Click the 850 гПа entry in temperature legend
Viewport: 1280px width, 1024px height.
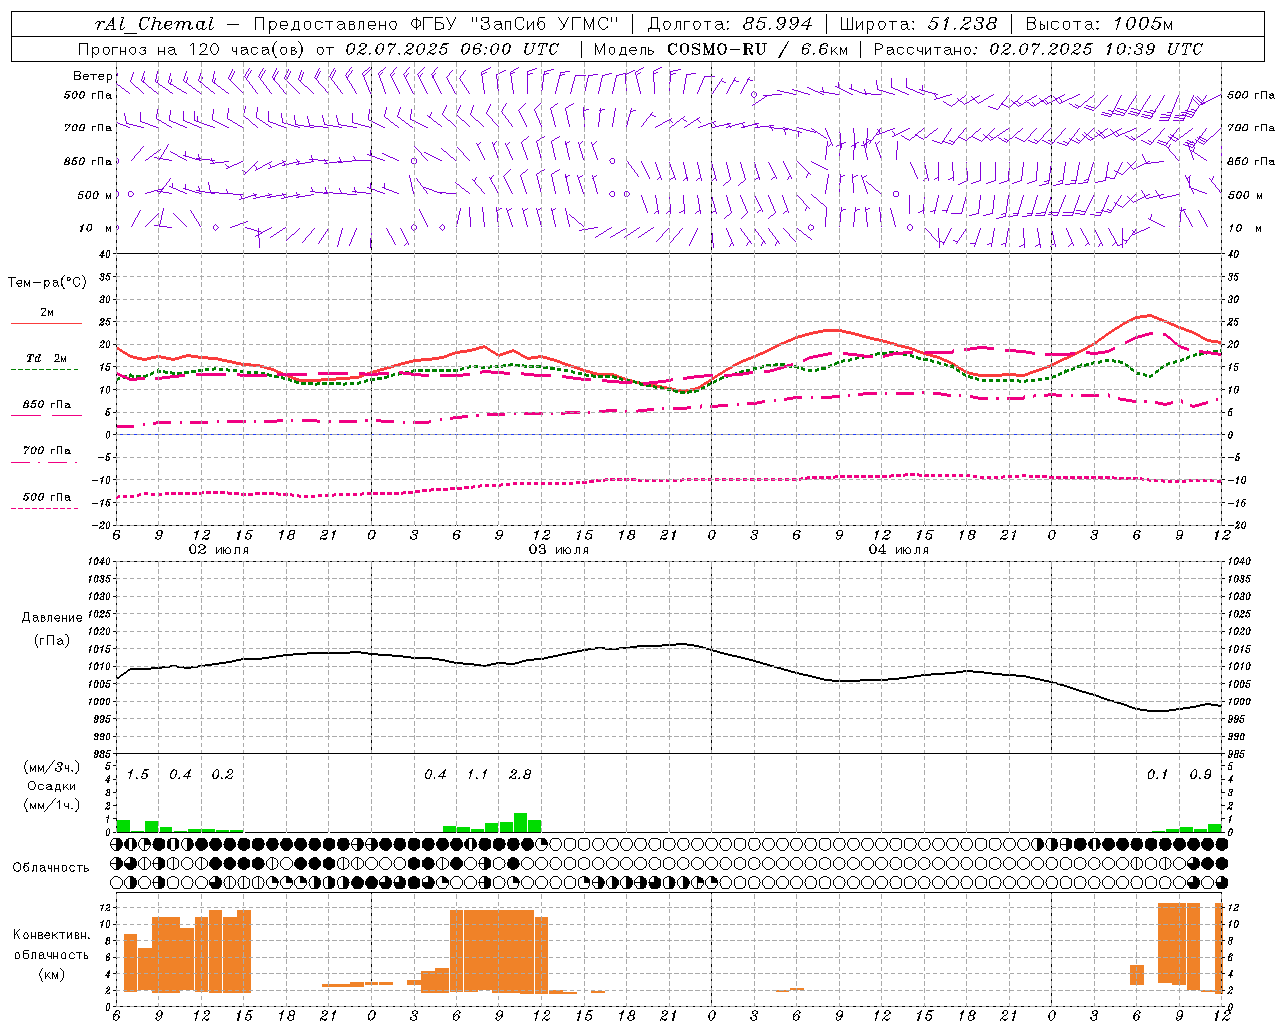47,405
